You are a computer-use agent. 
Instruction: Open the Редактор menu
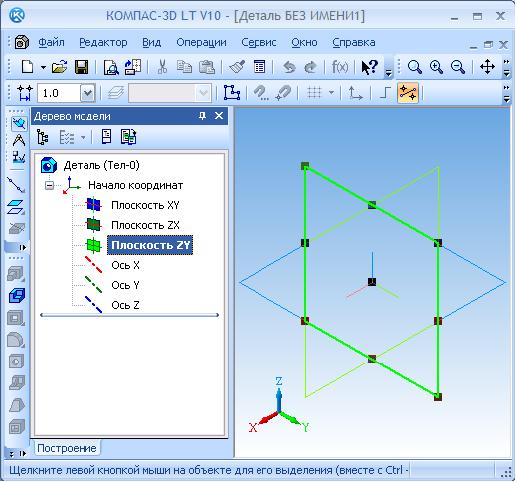pos(103,42)
